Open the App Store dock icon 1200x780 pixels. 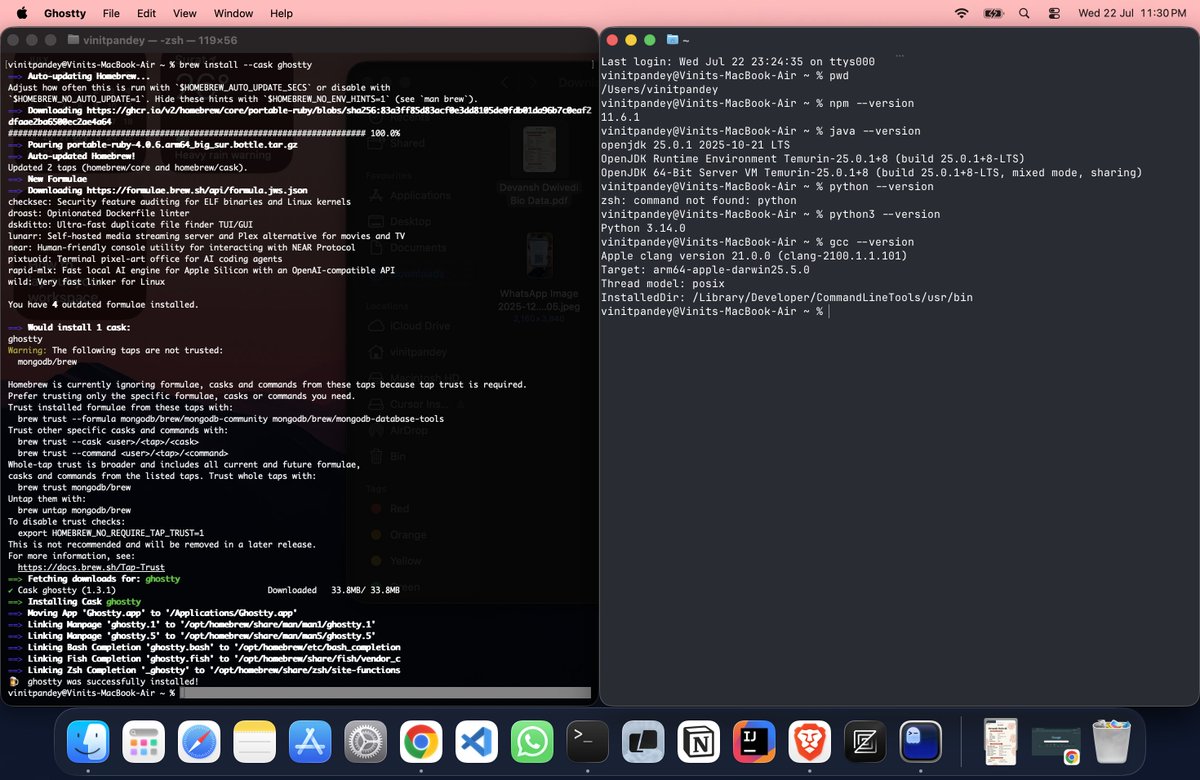point(310,743)
